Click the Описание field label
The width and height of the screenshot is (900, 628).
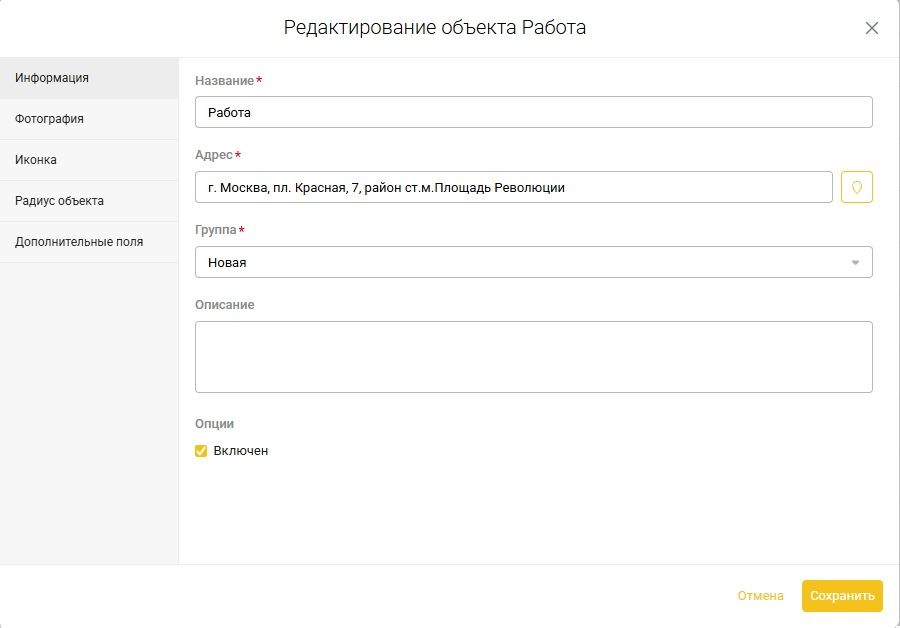(224, 305)
